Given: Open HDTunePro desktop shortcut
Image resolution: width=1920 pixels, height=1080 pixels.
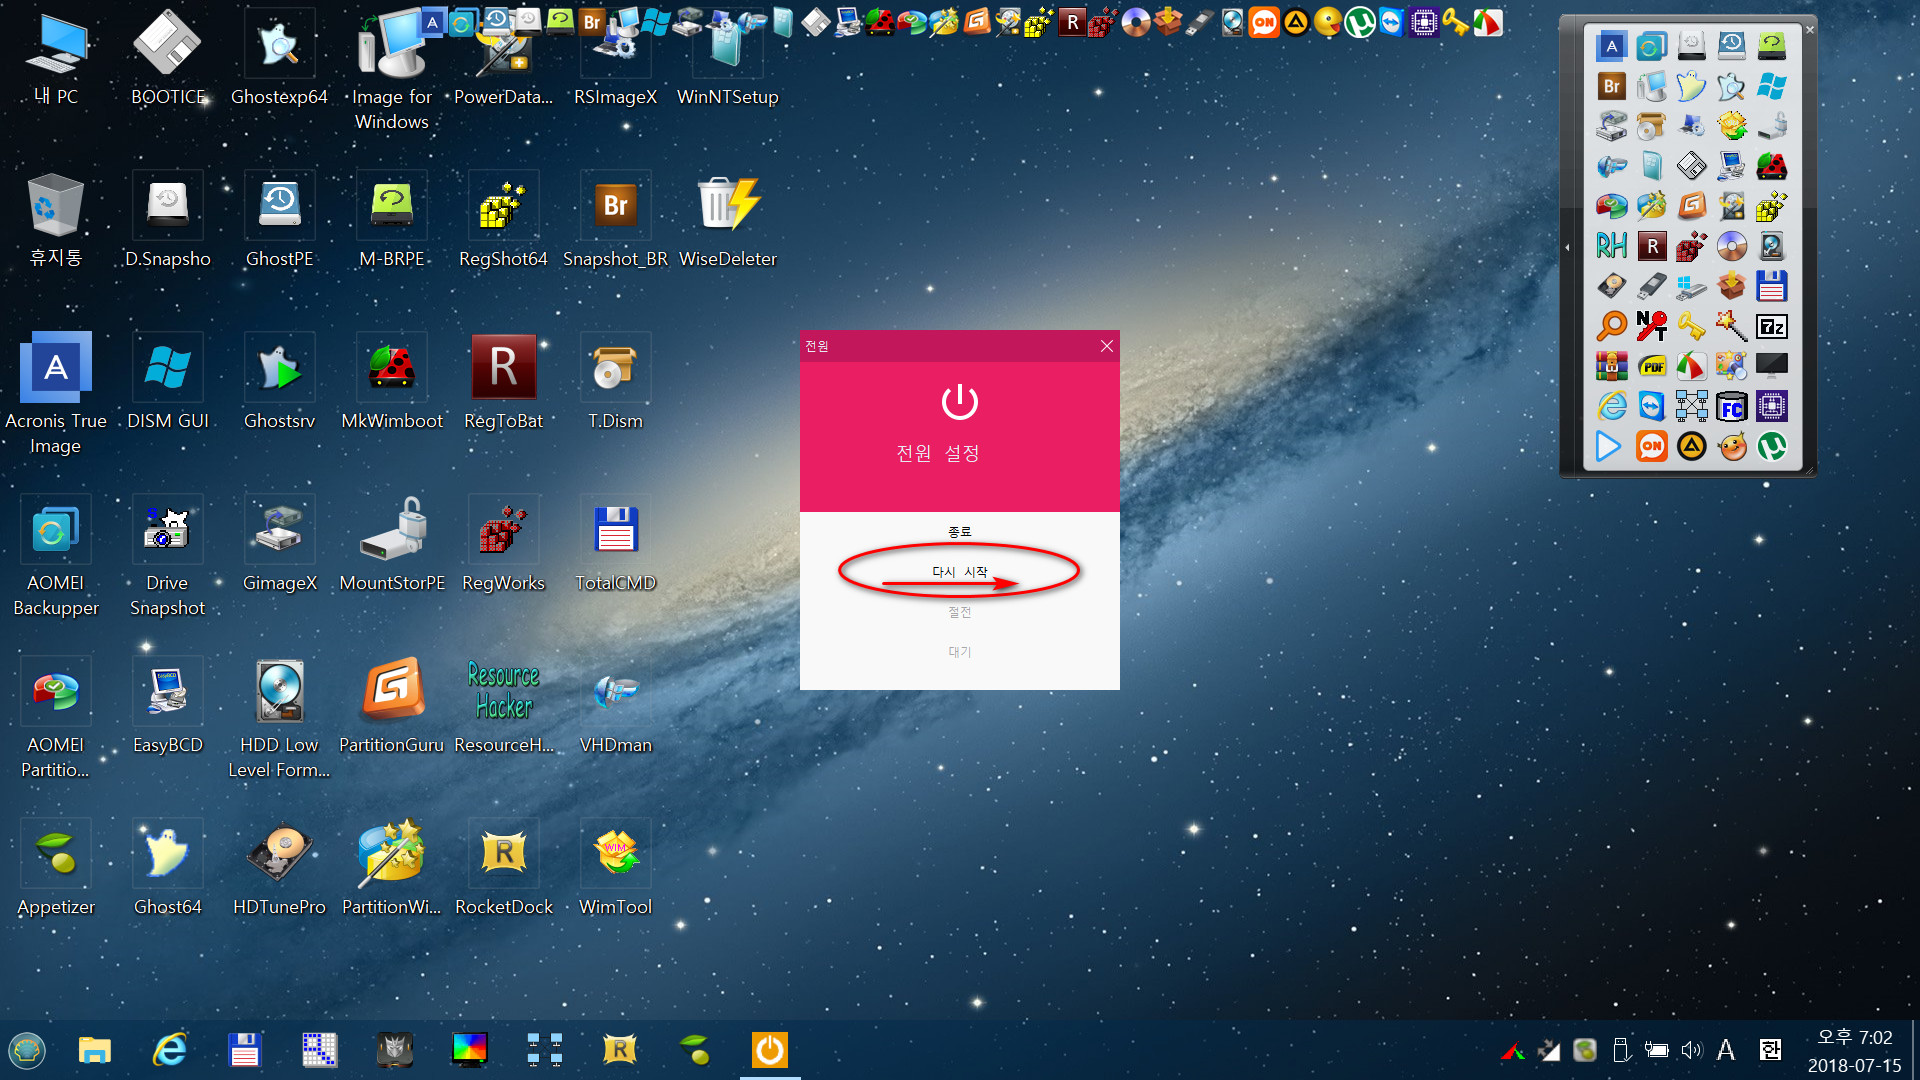Looking at the screenshot, I should pos(279,868).
